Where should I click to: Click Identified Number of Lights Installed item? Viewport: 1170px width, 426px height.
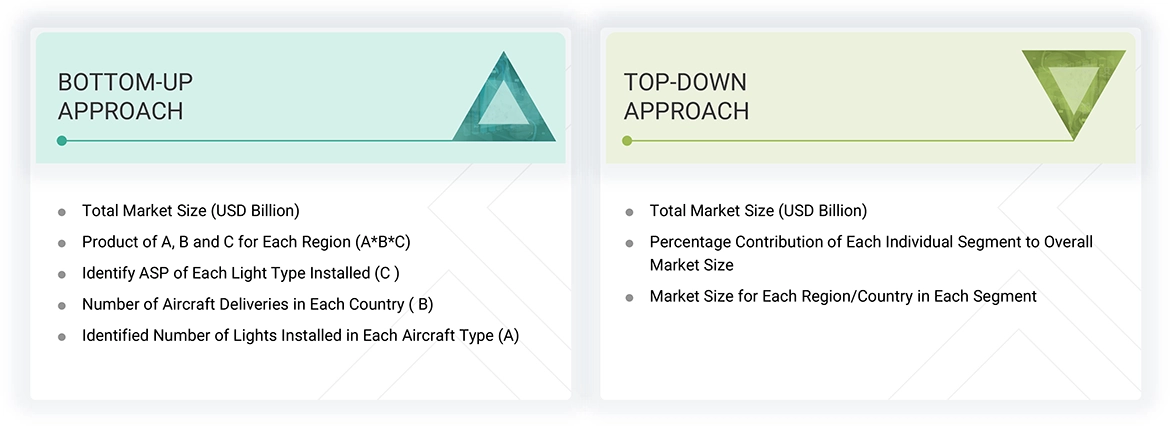point(300,336)
